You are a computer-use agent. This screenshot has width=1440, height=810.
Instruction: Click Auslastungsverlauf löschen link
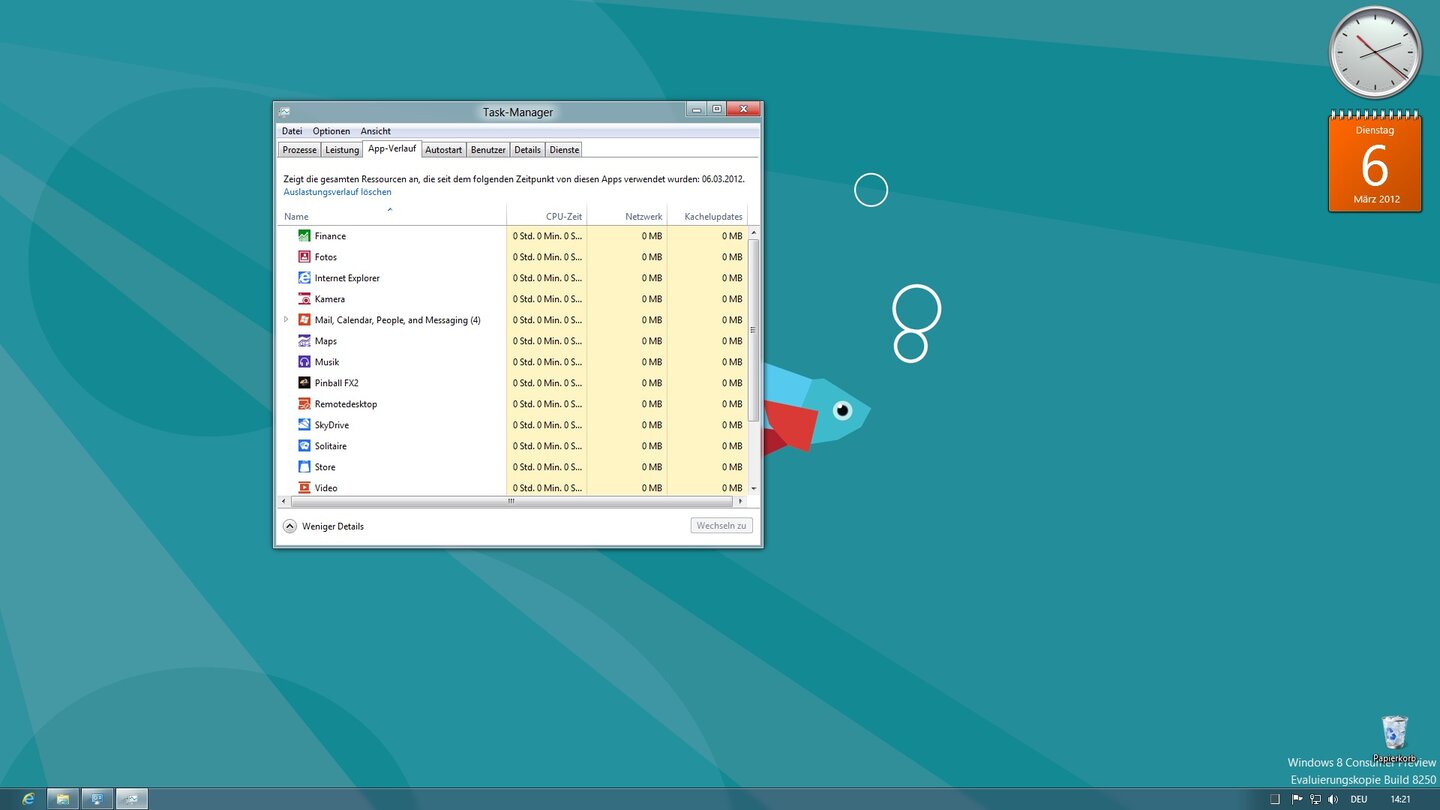(x=337, y=192)
